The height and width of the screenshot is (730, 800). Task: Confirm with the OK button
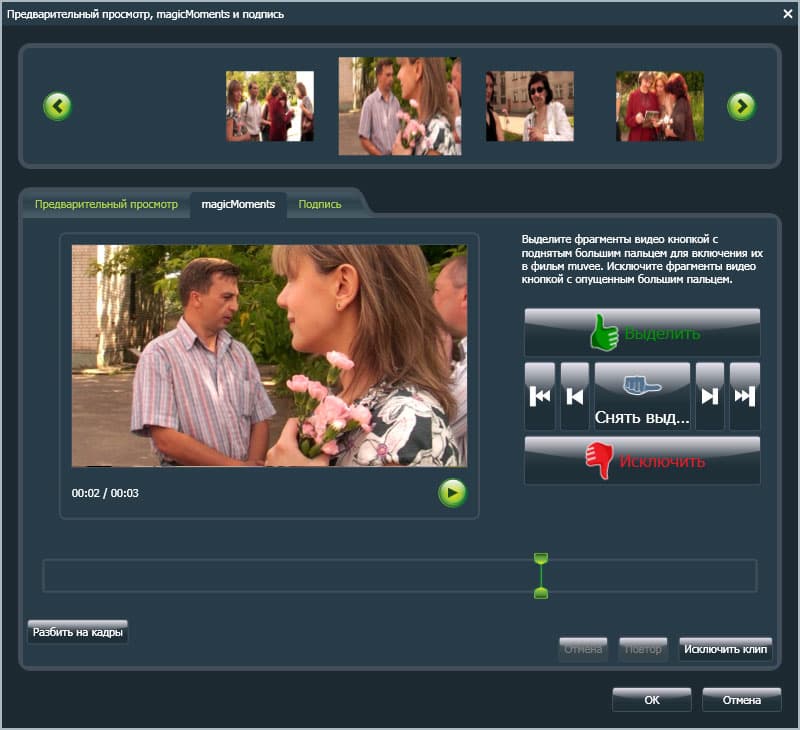652,700
